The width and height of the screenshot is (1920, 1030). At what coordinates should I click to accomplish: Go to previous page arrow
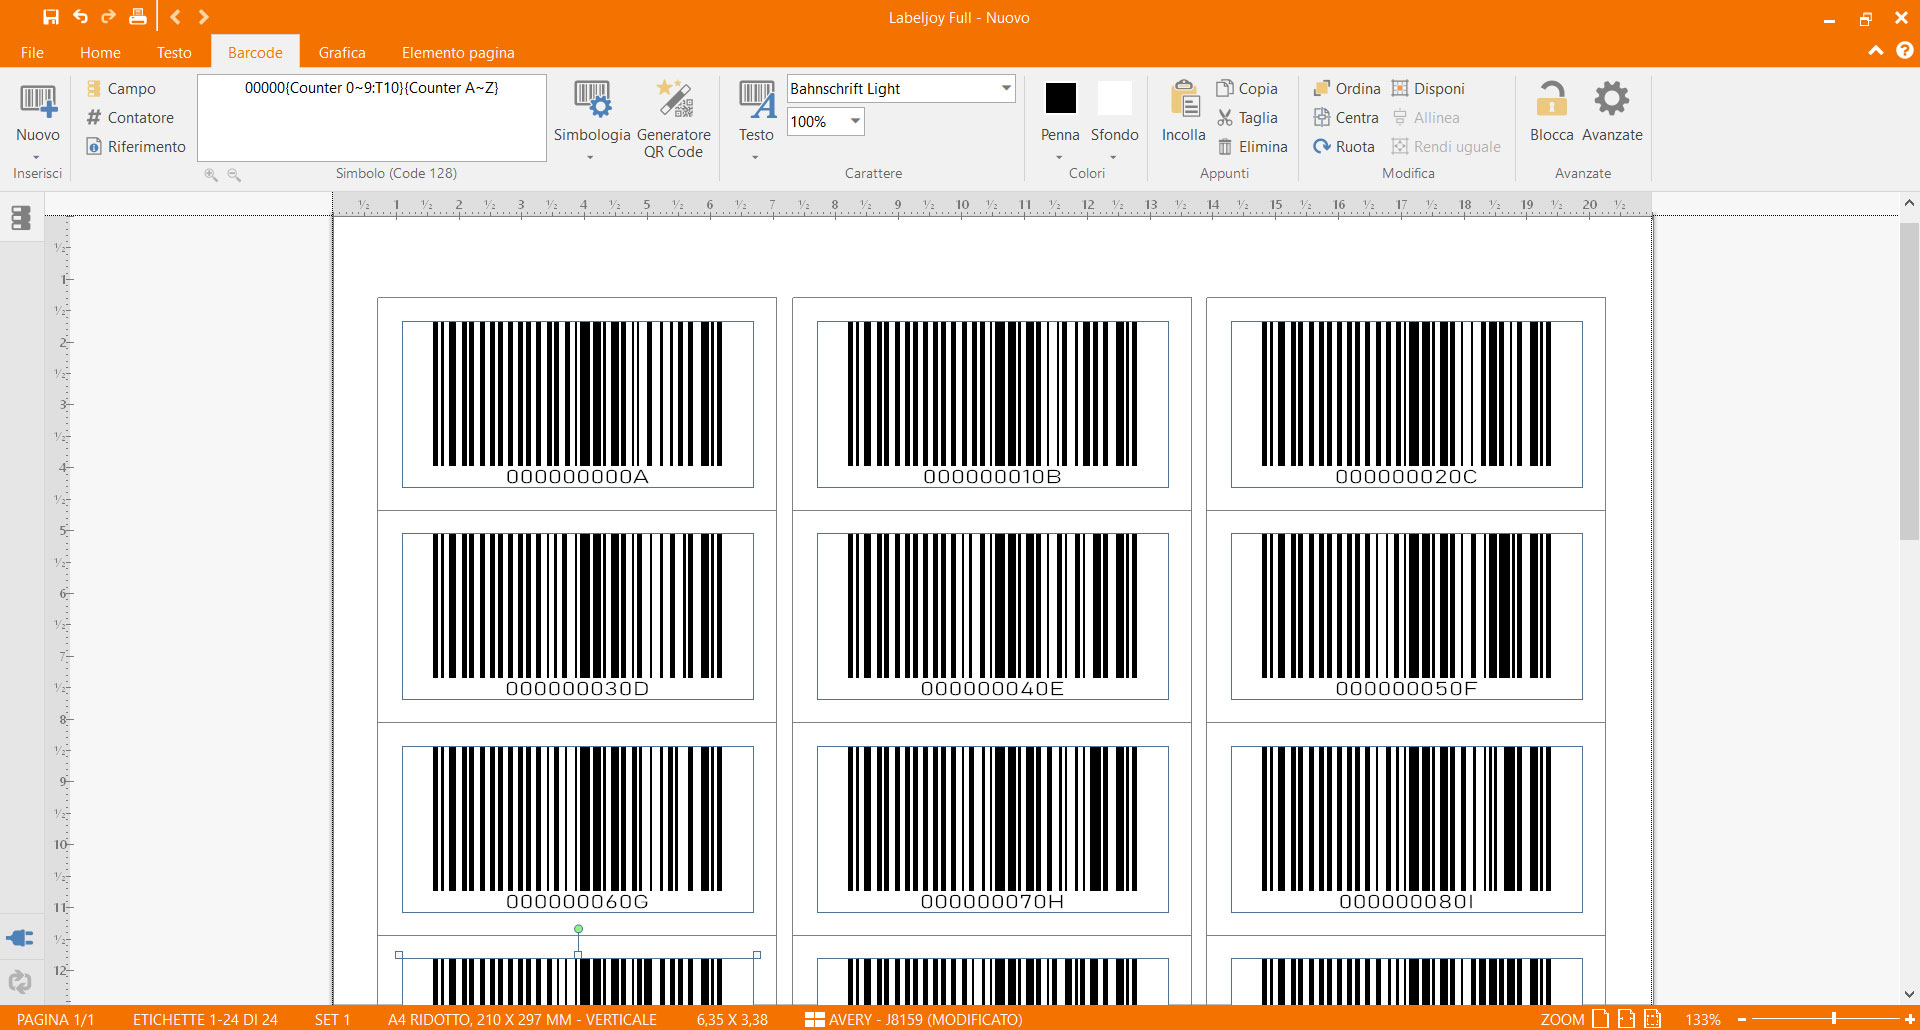click(175, 17)
